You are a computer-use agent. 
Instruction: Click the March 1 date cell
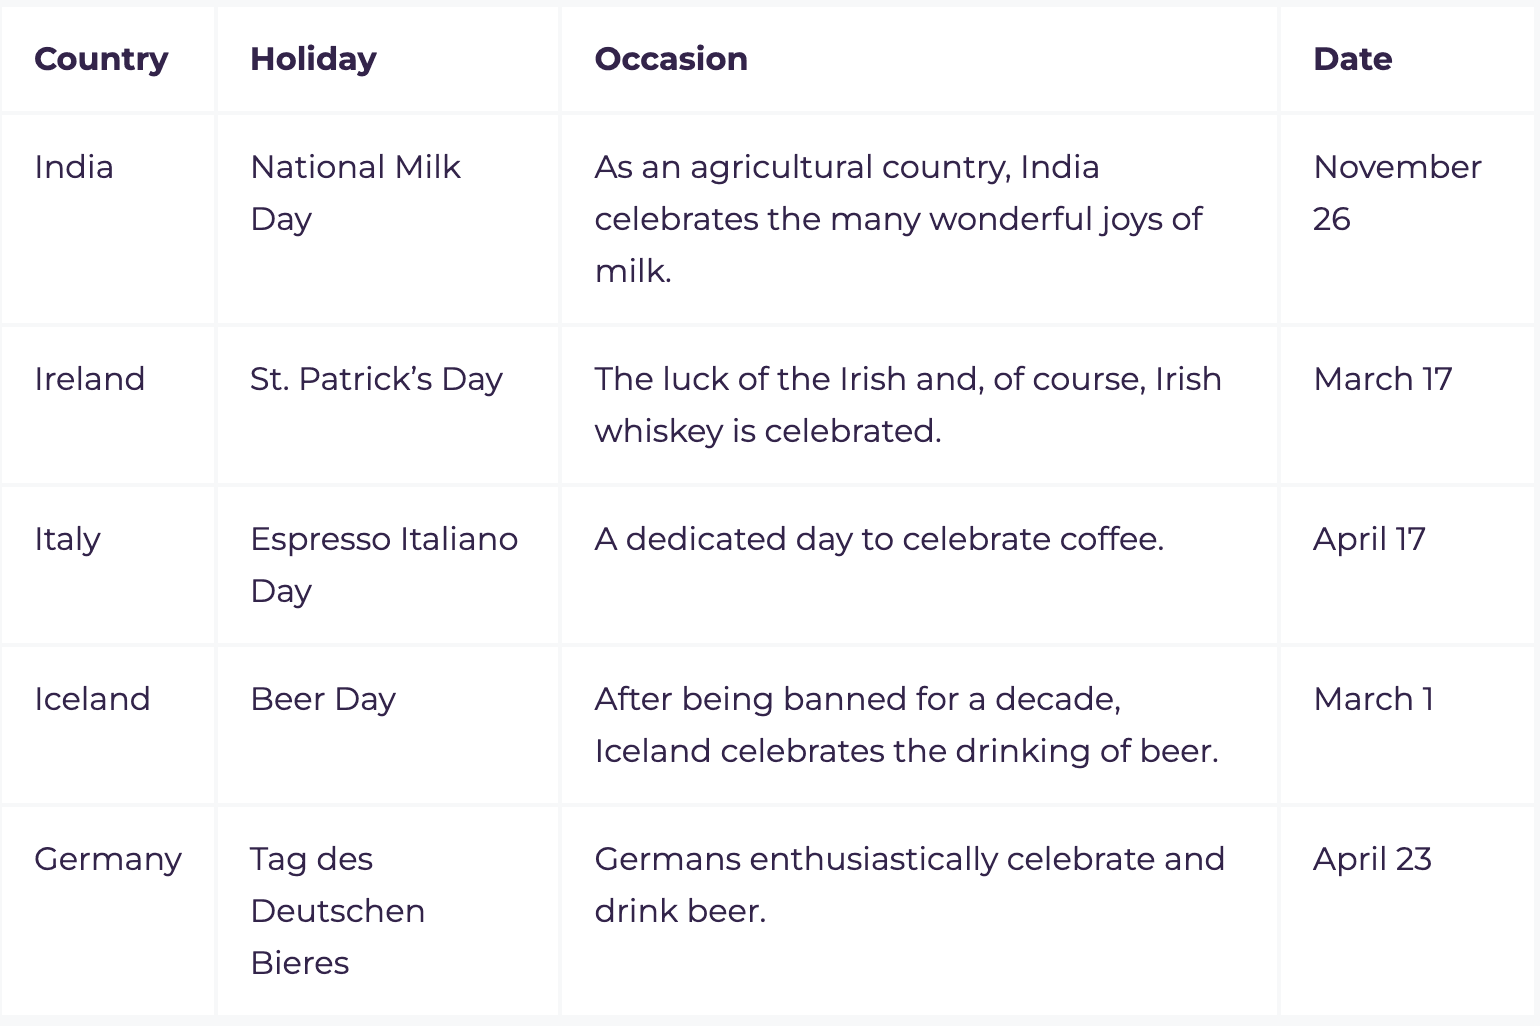point(1373,699)
